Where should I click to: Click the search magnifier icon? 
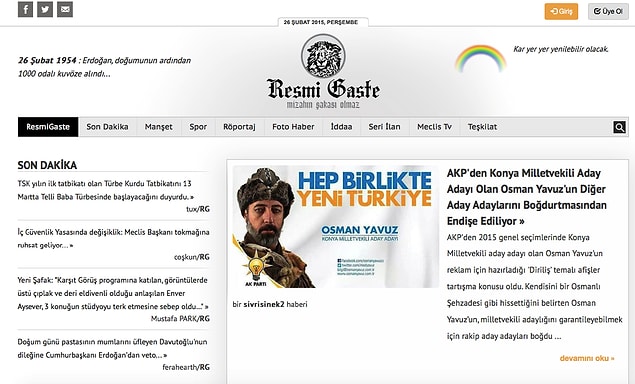pyautogui.click(x=619, y=127)
